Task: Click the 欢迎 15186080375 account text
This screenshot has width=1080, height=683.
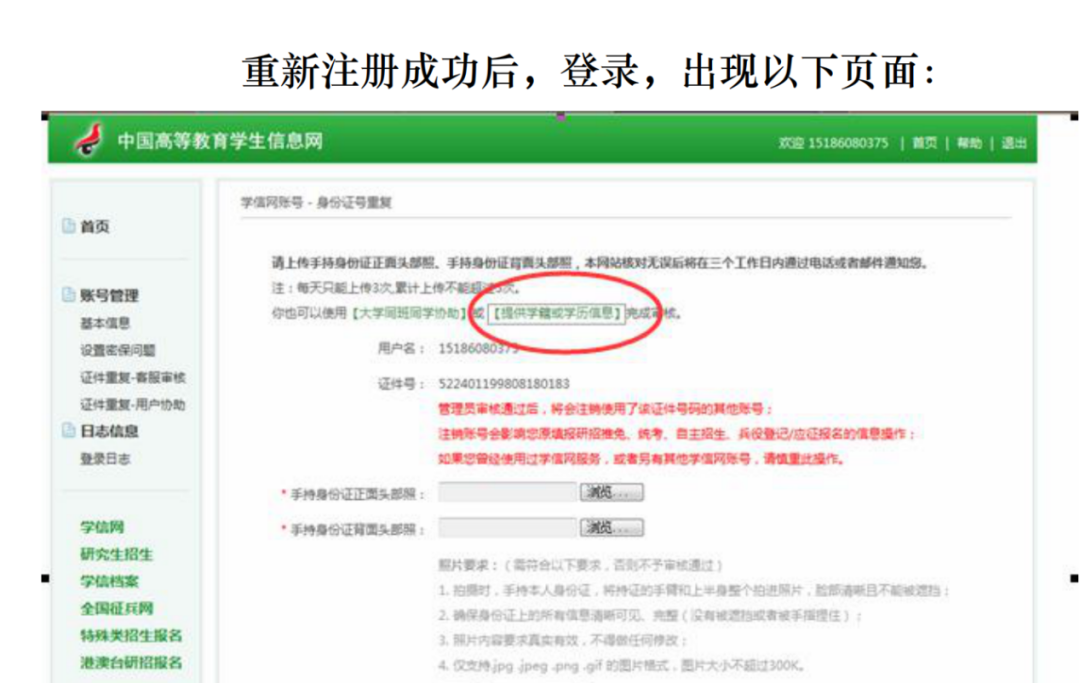Action: (x=833, y=143)
